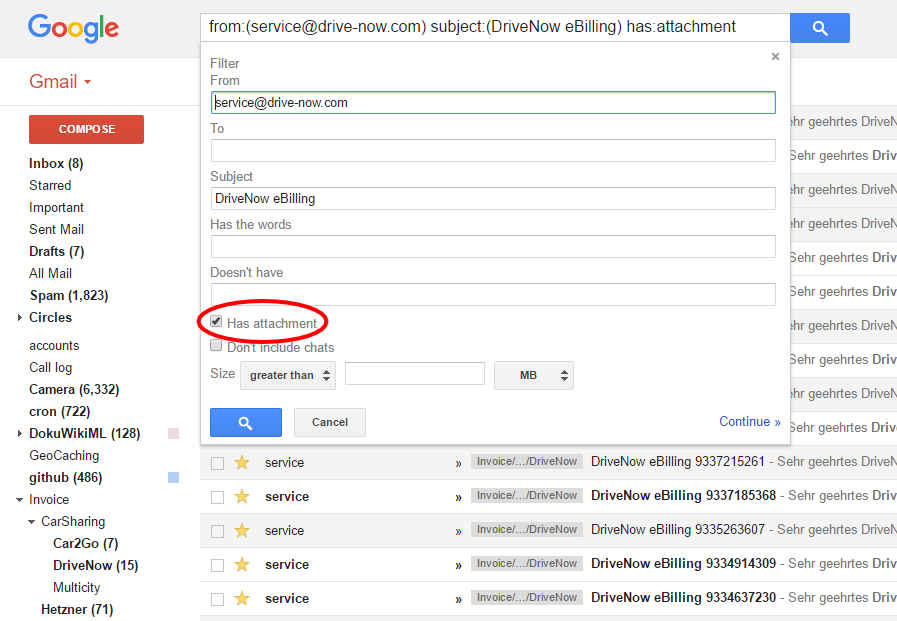Check the Don't include chats checkbox
Viewport: 897px width, 621px height.
[x=216, y=345]
